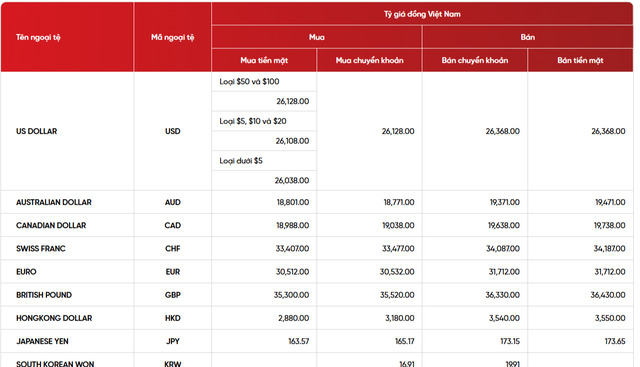Click JPY cash buy rate 163.57
Screen dimensions: 640x367
click(299, 342)
